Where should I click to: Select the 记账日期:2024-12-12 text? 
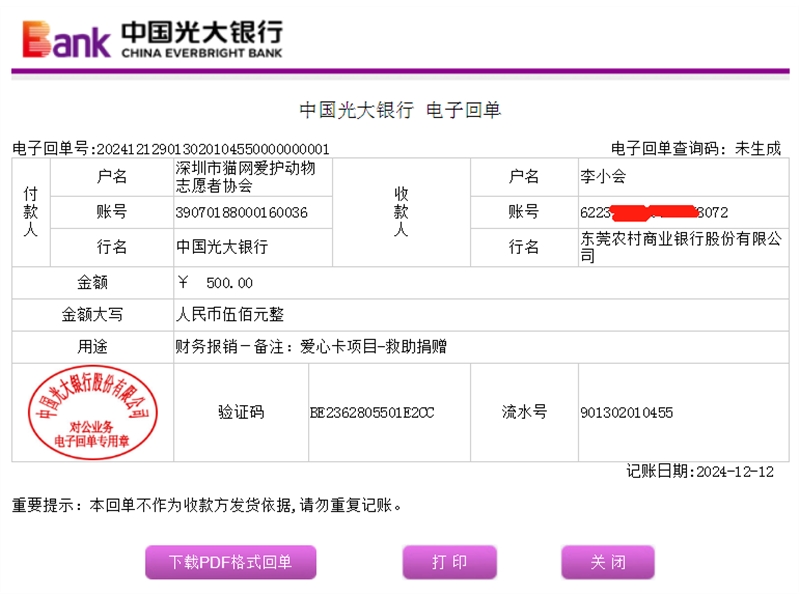coord(700,471)
